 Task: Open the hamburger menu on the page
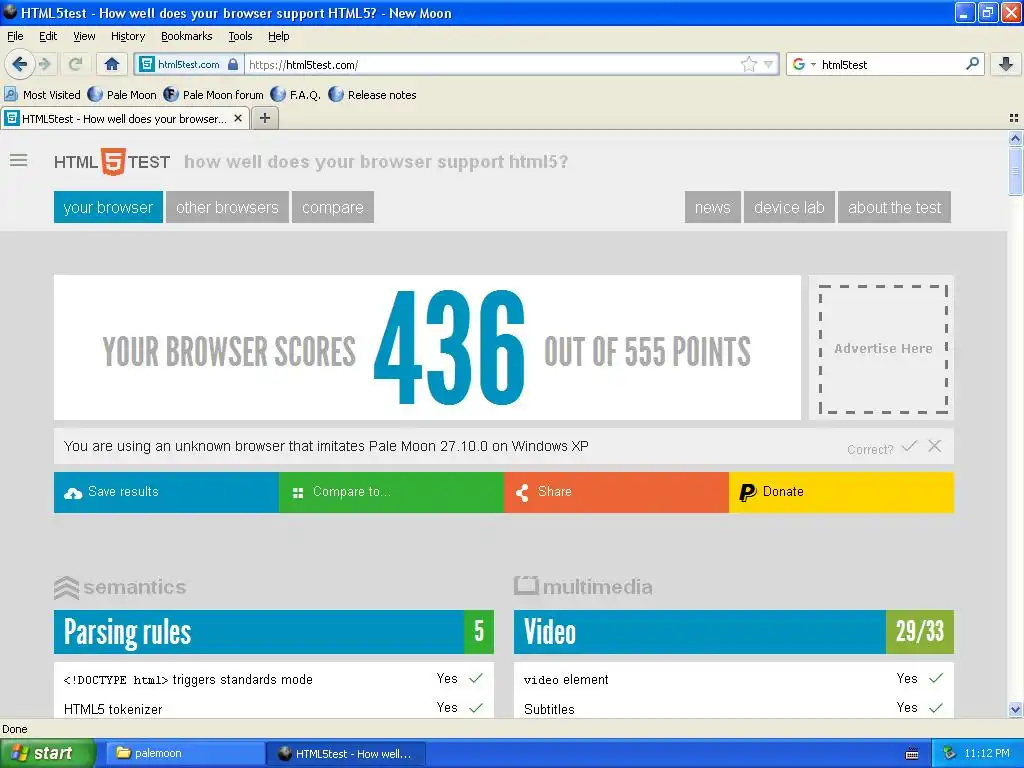pyautogui.click(x=19, y=161)
